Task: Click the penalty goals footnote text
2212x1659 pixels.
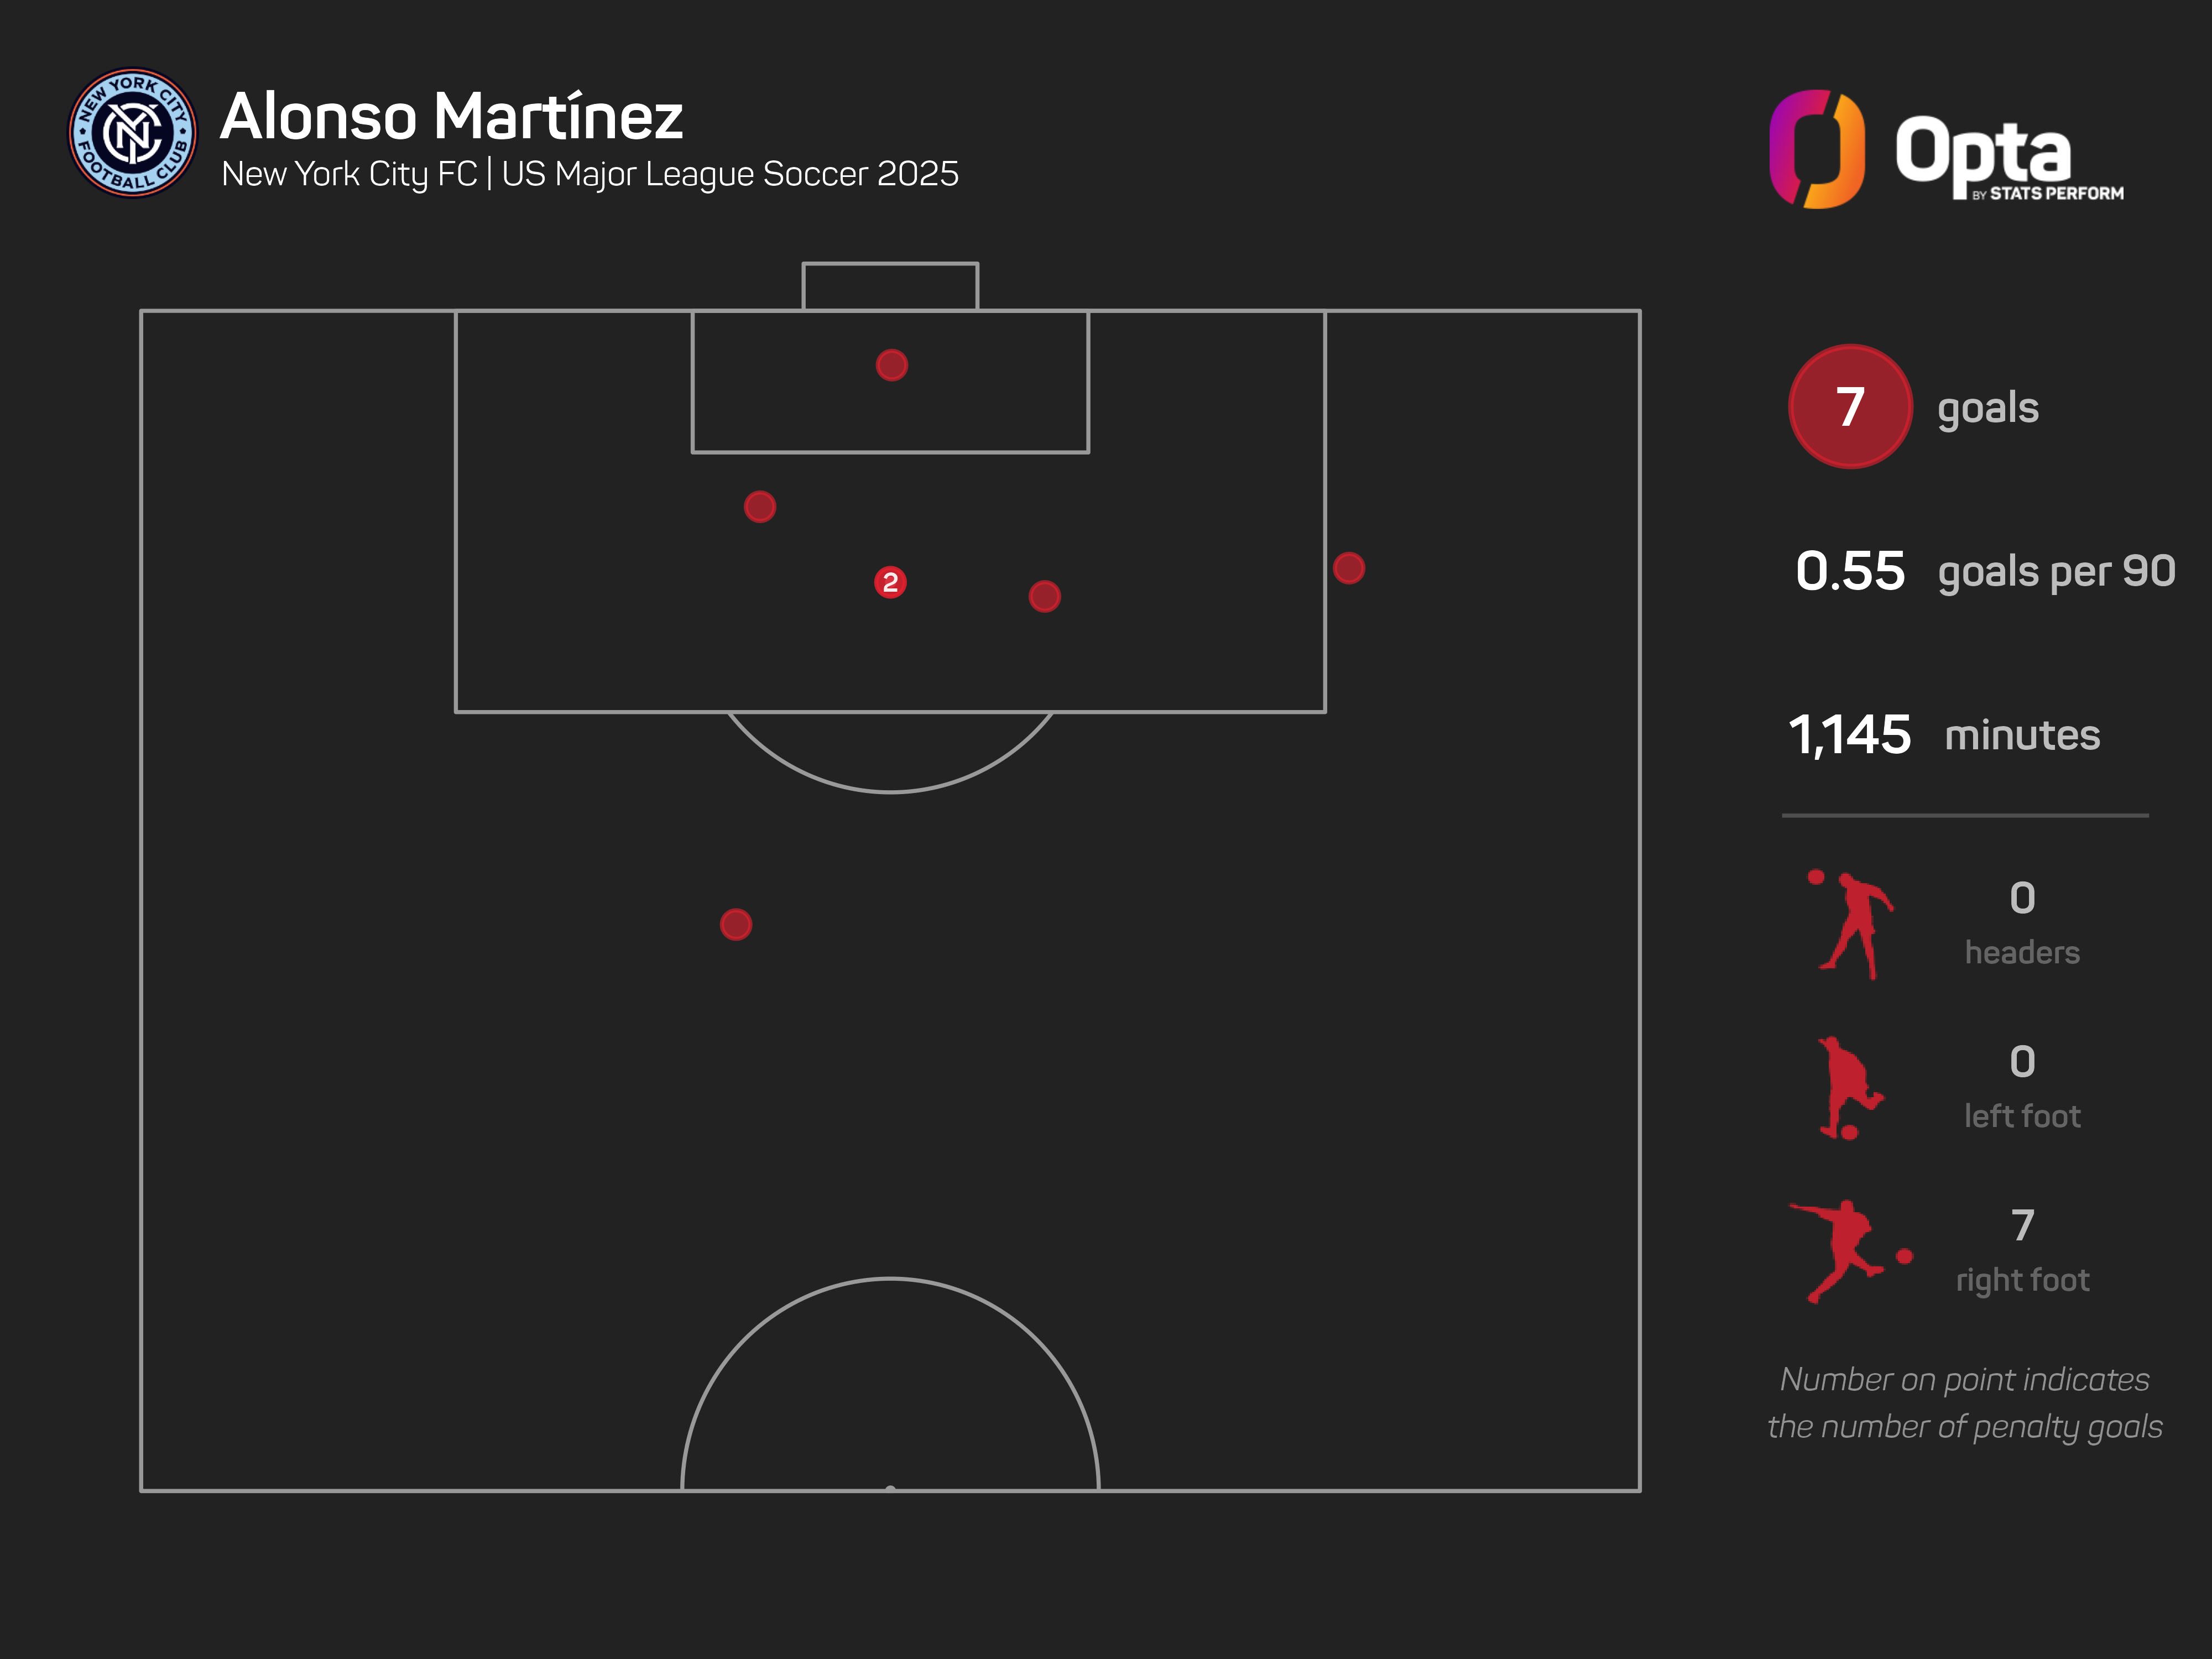Action: click(x=1964, y=1402)
